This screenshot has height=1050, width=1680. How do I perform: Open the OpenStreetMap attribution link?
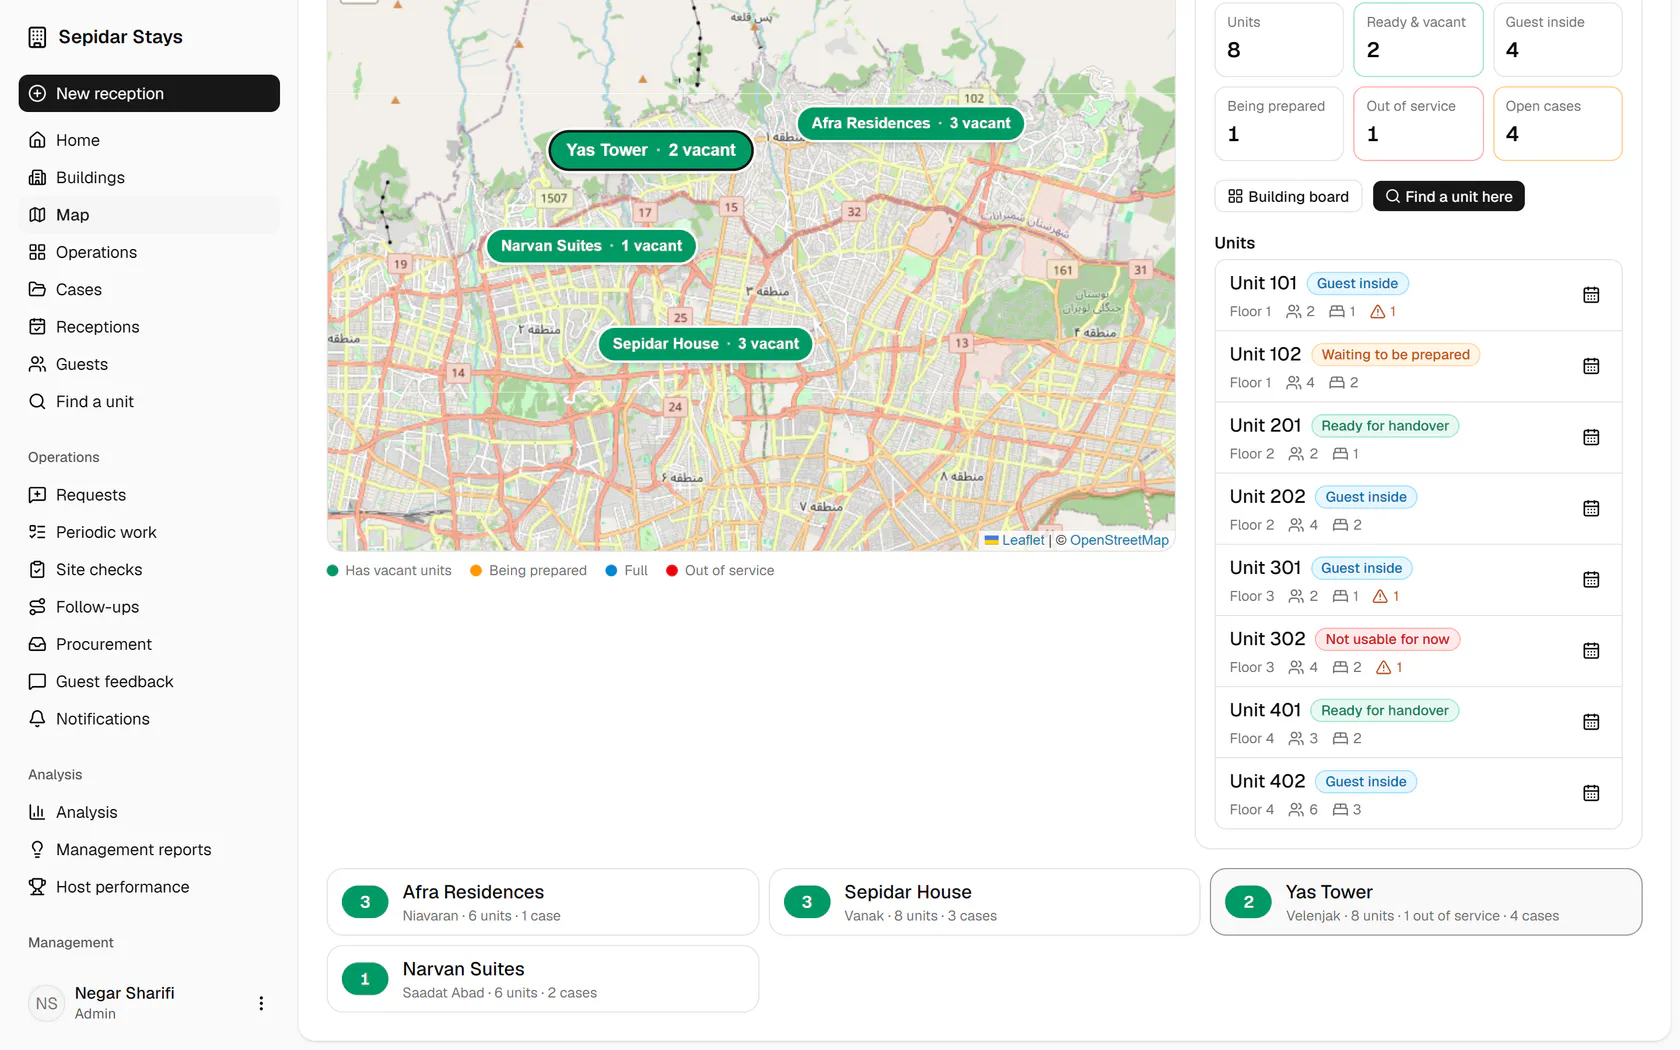coord(1119,540)
